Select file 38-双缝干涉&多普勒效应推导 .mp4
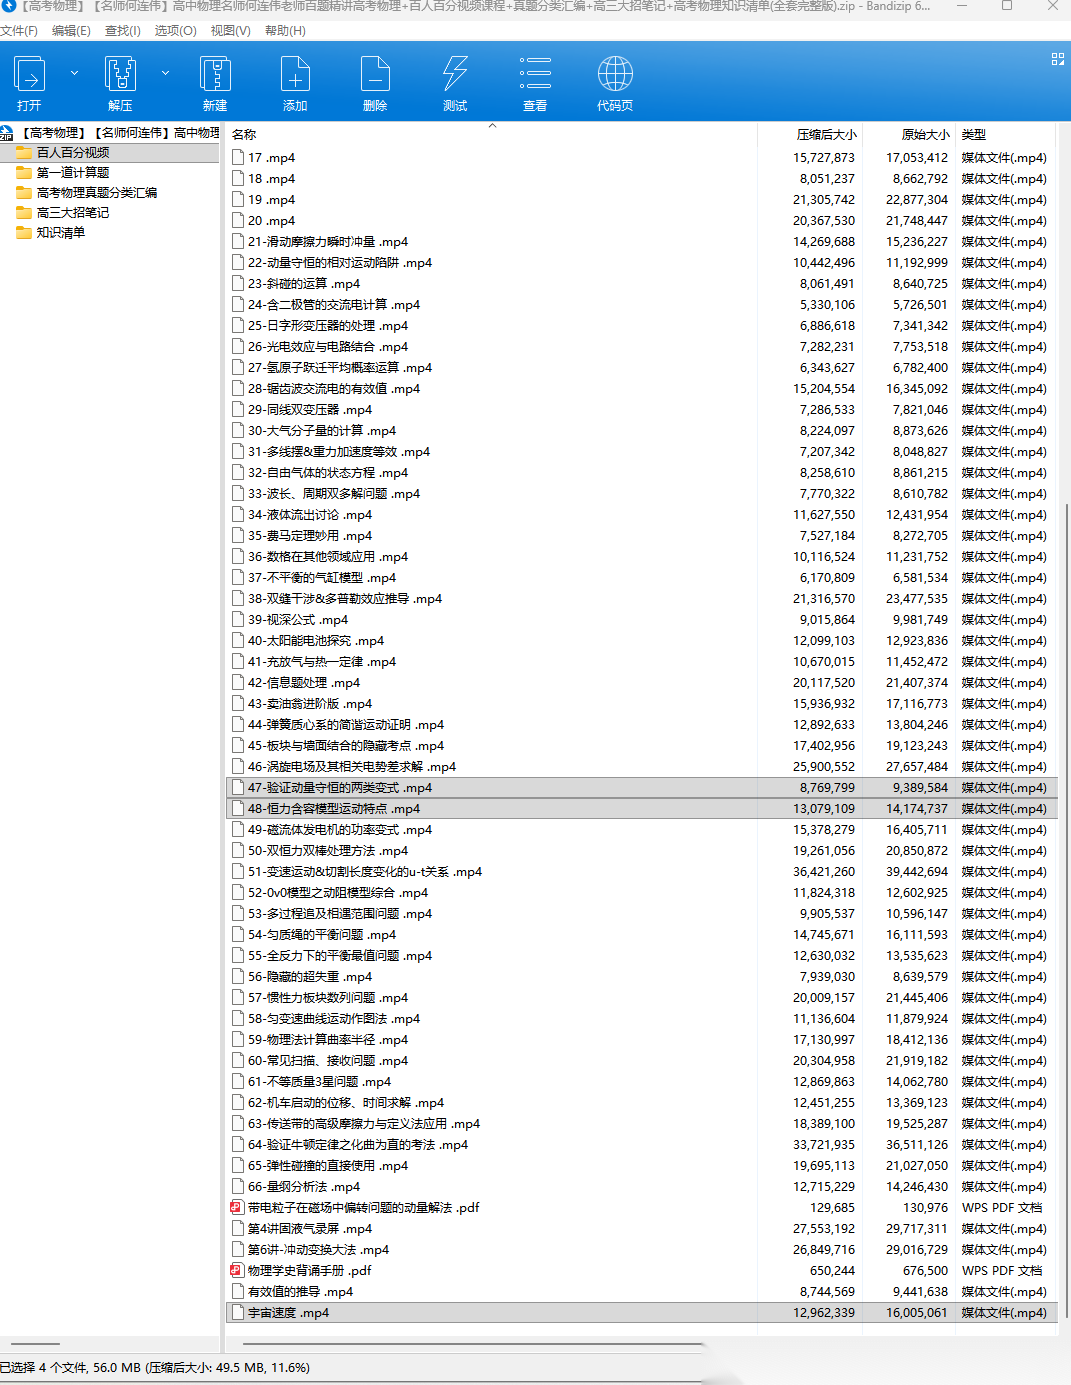Screen dimensions: 1071x1385 344,599
